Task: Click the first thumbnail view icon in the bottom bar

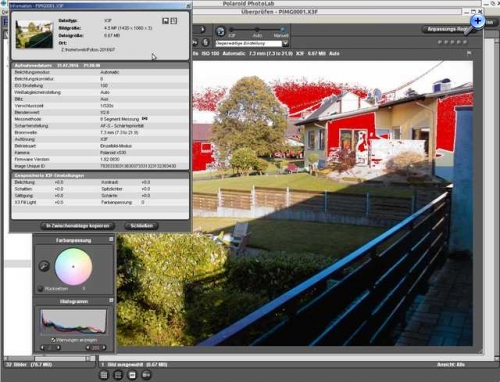Action: tap(104, 375)
